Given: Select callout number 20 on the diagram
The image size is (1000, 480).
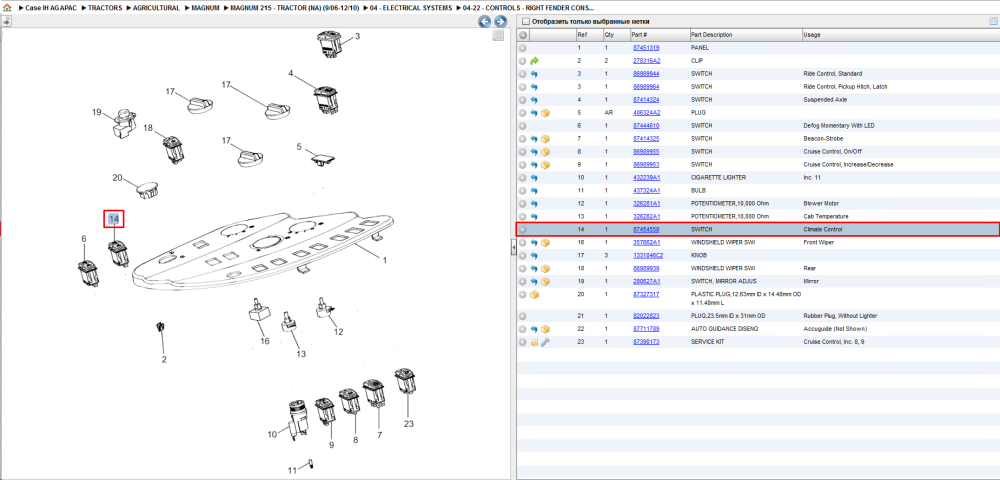Looking at the screenshot, I should [117, 178].
